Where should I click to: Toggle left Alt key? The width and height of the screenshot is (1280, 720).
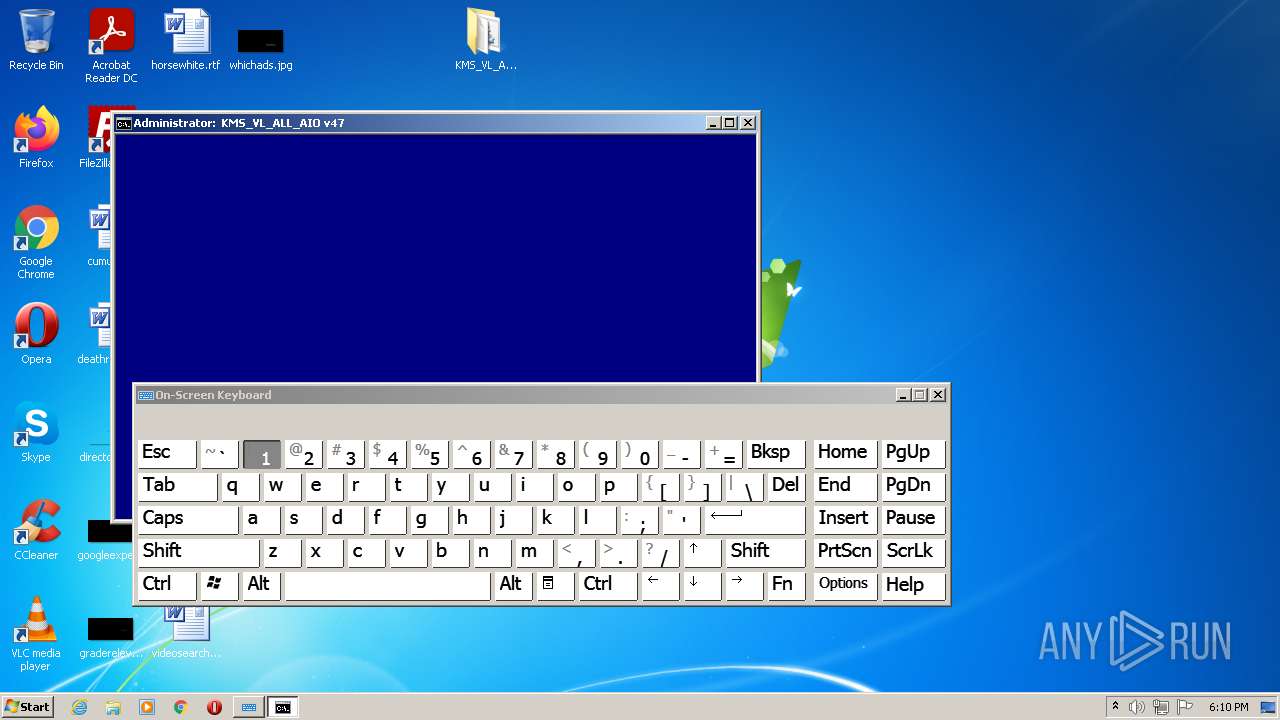(262, 586)
